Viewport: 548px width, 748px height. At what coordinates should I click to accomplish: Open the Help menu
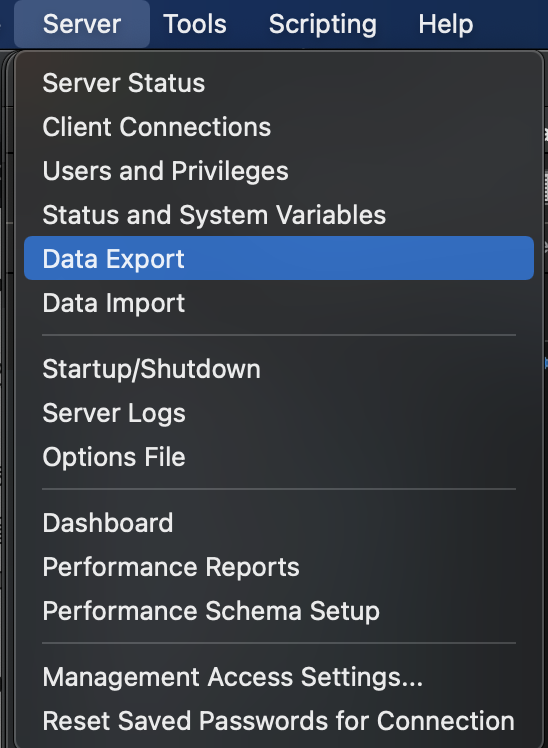click(x=445, y=24)
